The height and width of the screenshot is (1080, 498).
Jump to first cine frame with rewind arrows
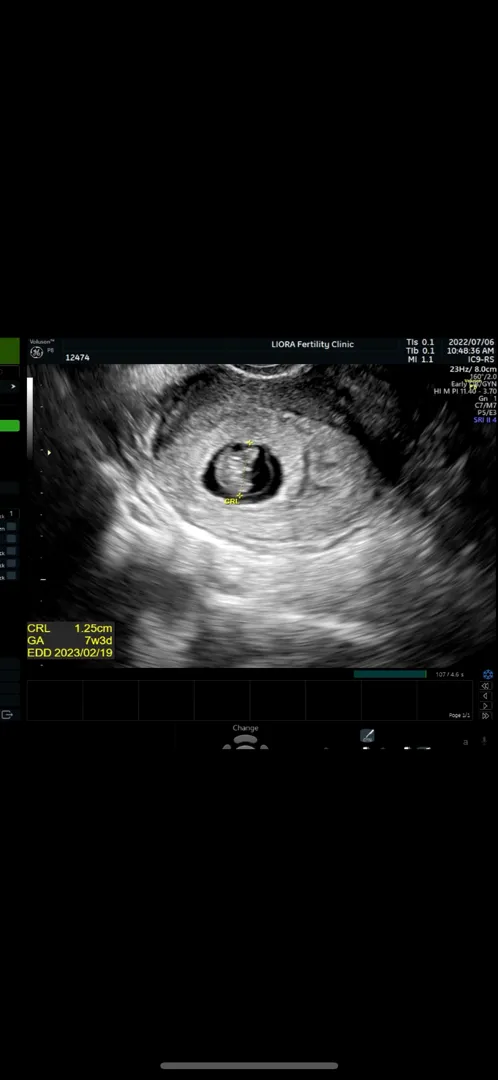(486, 686)
